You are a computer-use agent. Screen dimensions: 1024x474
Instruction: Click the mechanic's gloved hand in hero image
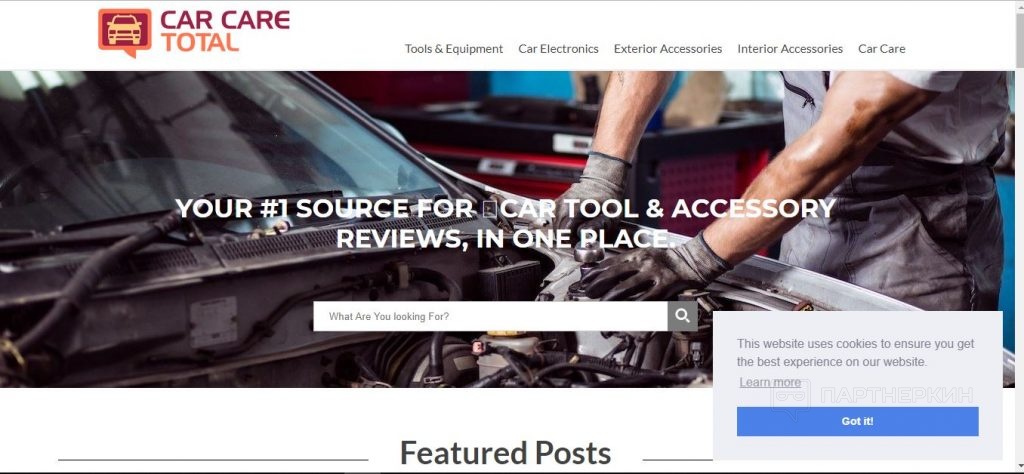pyautogui.click(x=653, y=266)
